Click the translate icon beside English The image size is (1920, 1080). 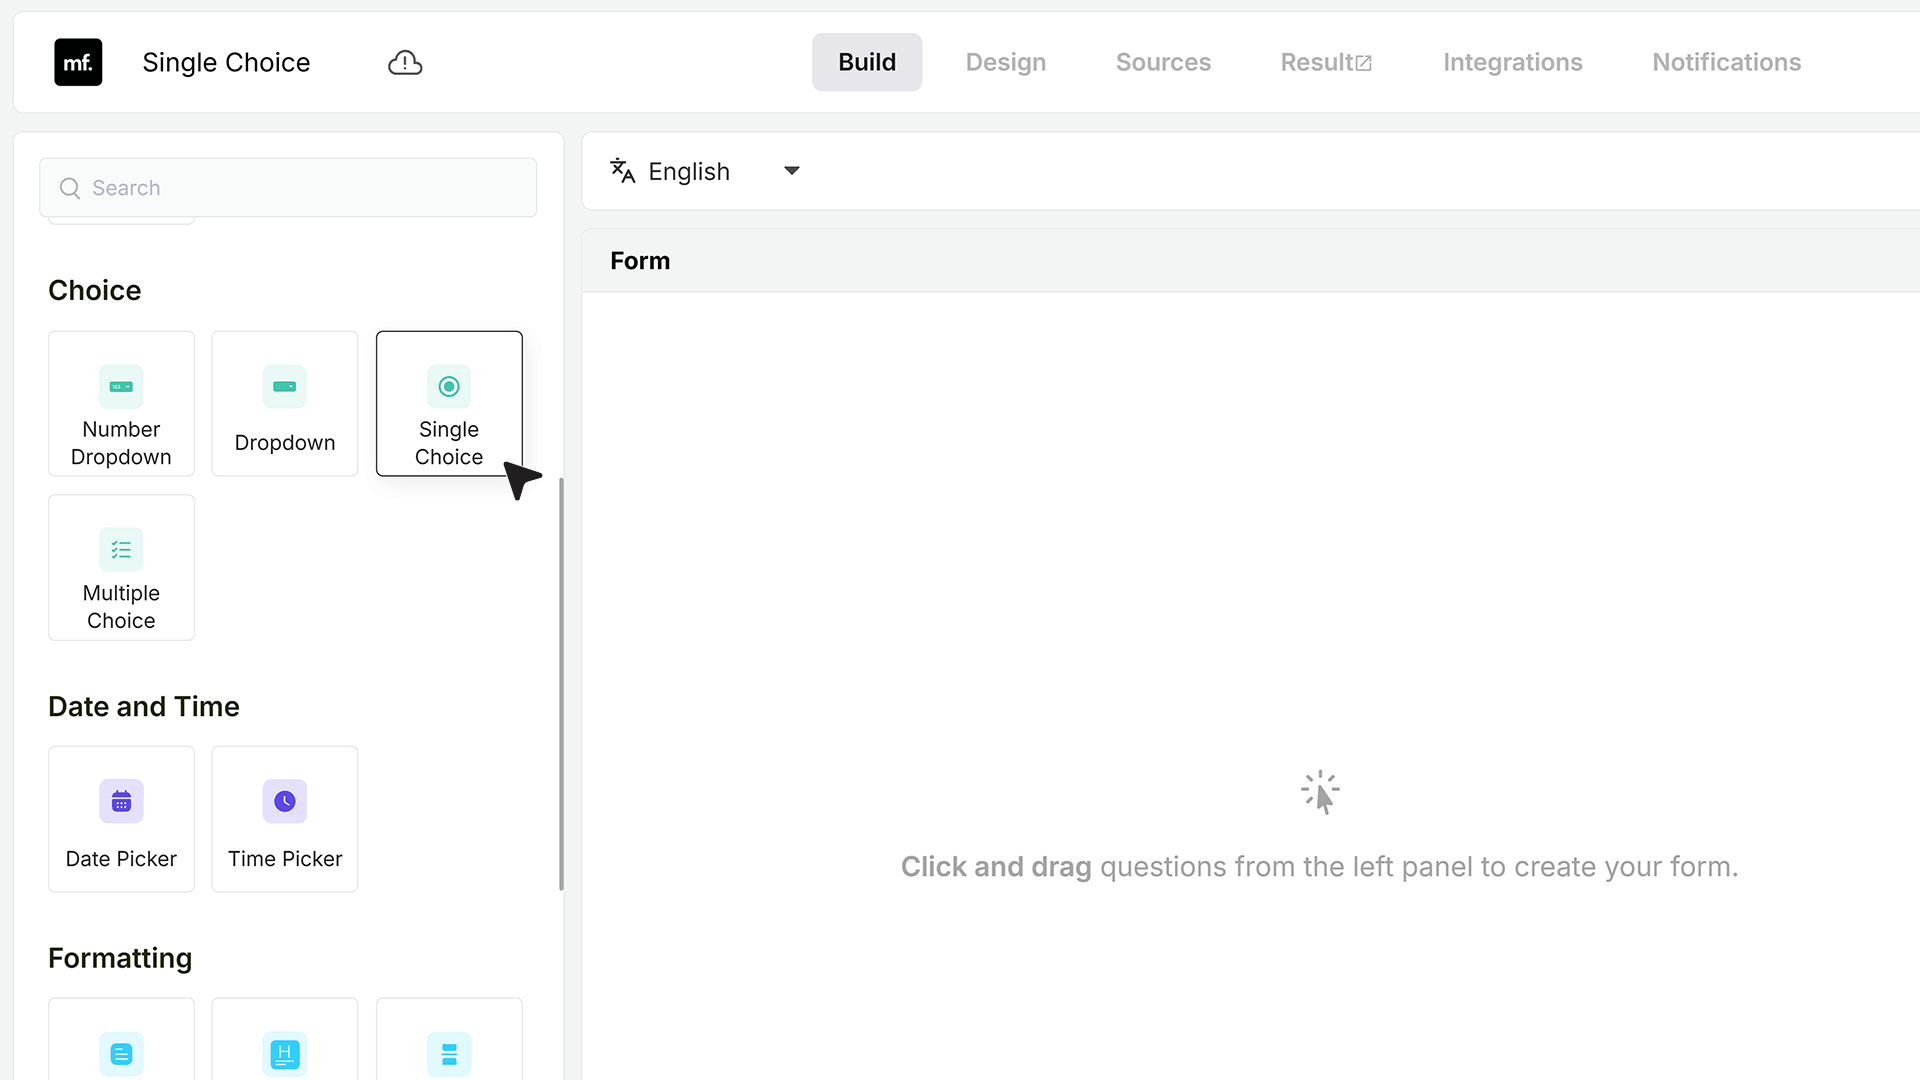[623, 171]
